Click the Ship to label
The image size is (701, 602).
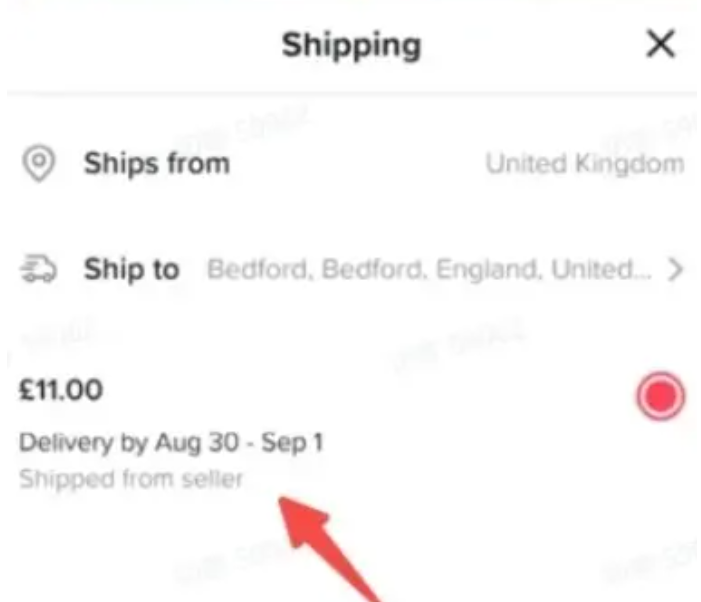[x=131, y=270]
